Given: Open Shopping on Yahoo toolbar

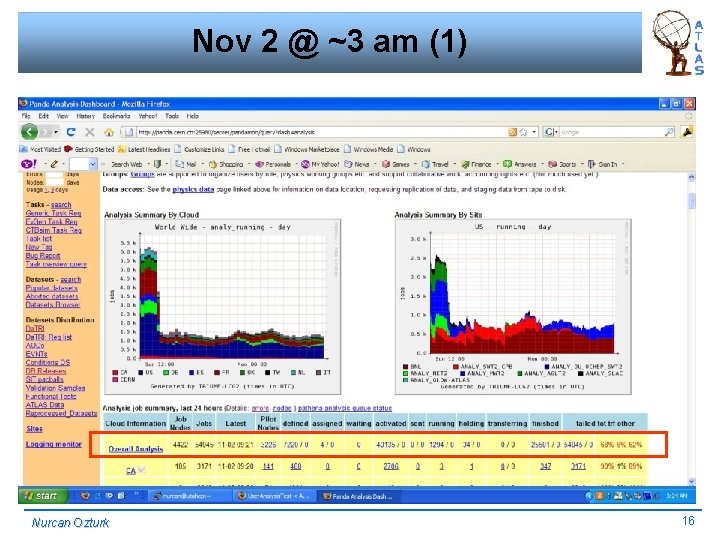Looking at the screenshot, I should pyautogui.click(x=226, y=164).
